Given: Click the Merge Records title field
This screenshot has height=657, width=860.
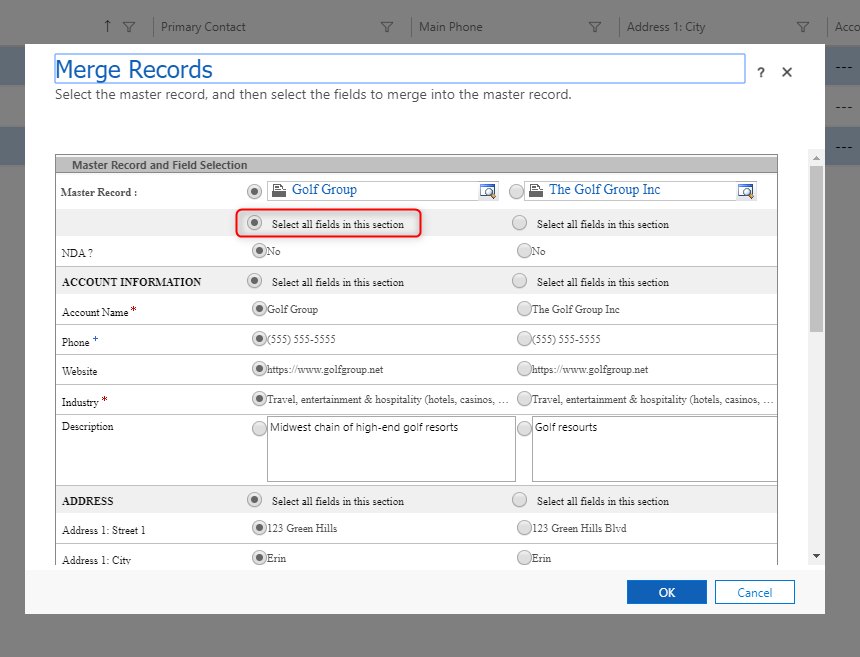Looking at the screenshot, I should (400, 69).
